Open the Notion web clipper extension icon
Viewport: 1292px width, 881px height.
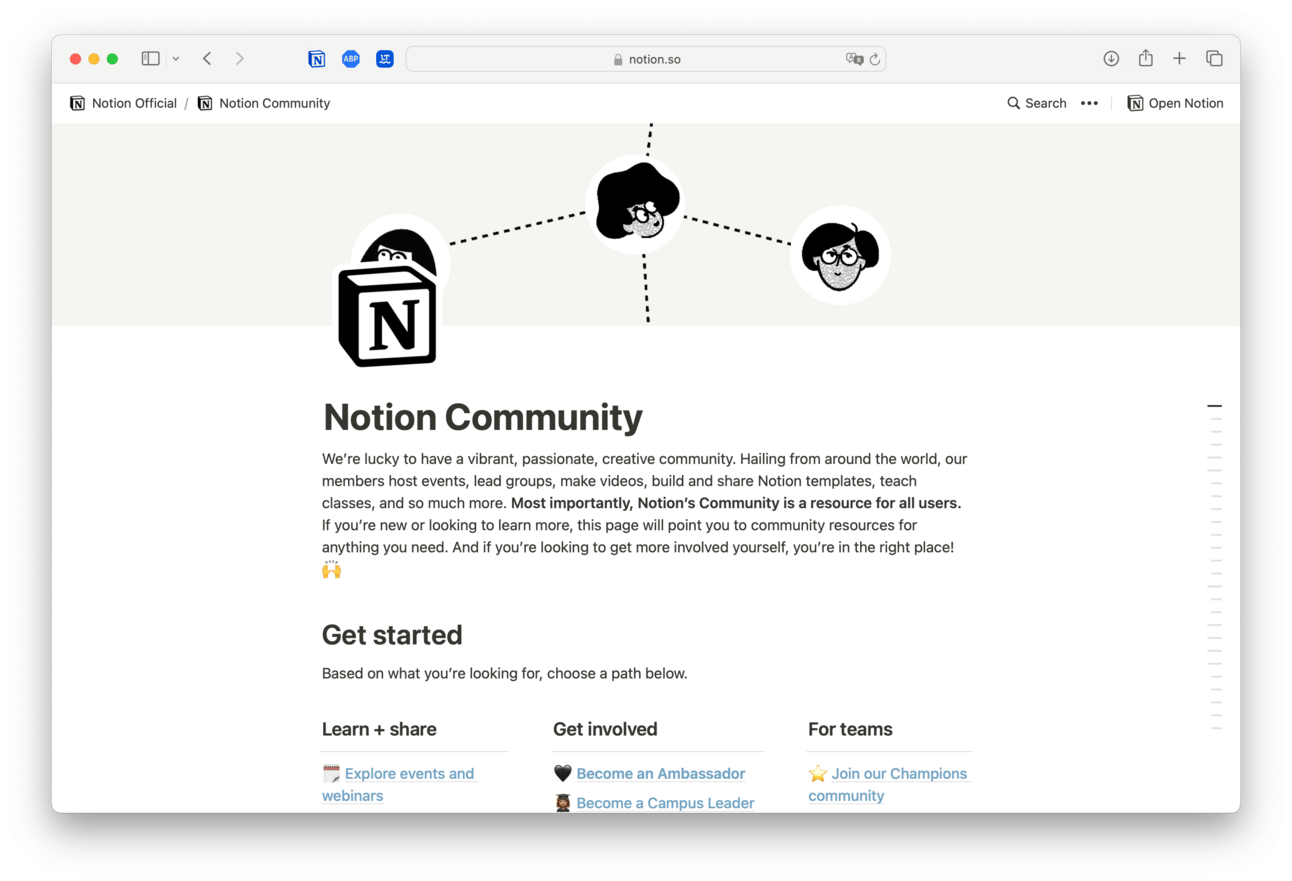[x=317, y=59]
